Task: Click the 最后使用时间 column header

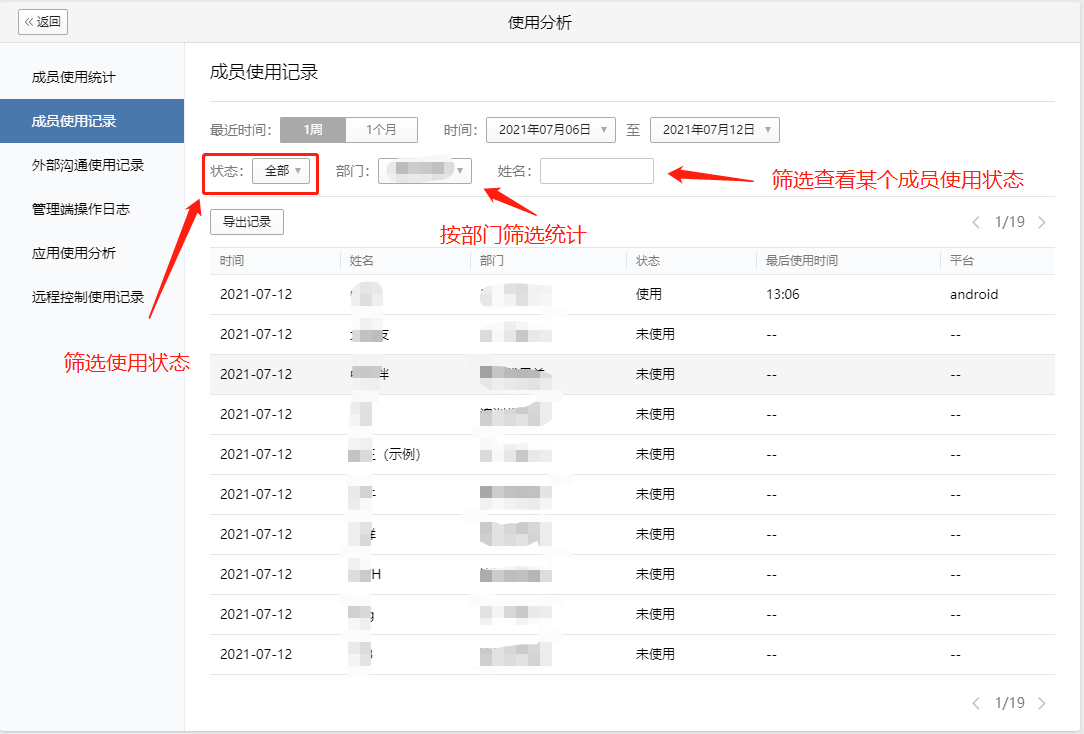Action: [x=802, y=261]
